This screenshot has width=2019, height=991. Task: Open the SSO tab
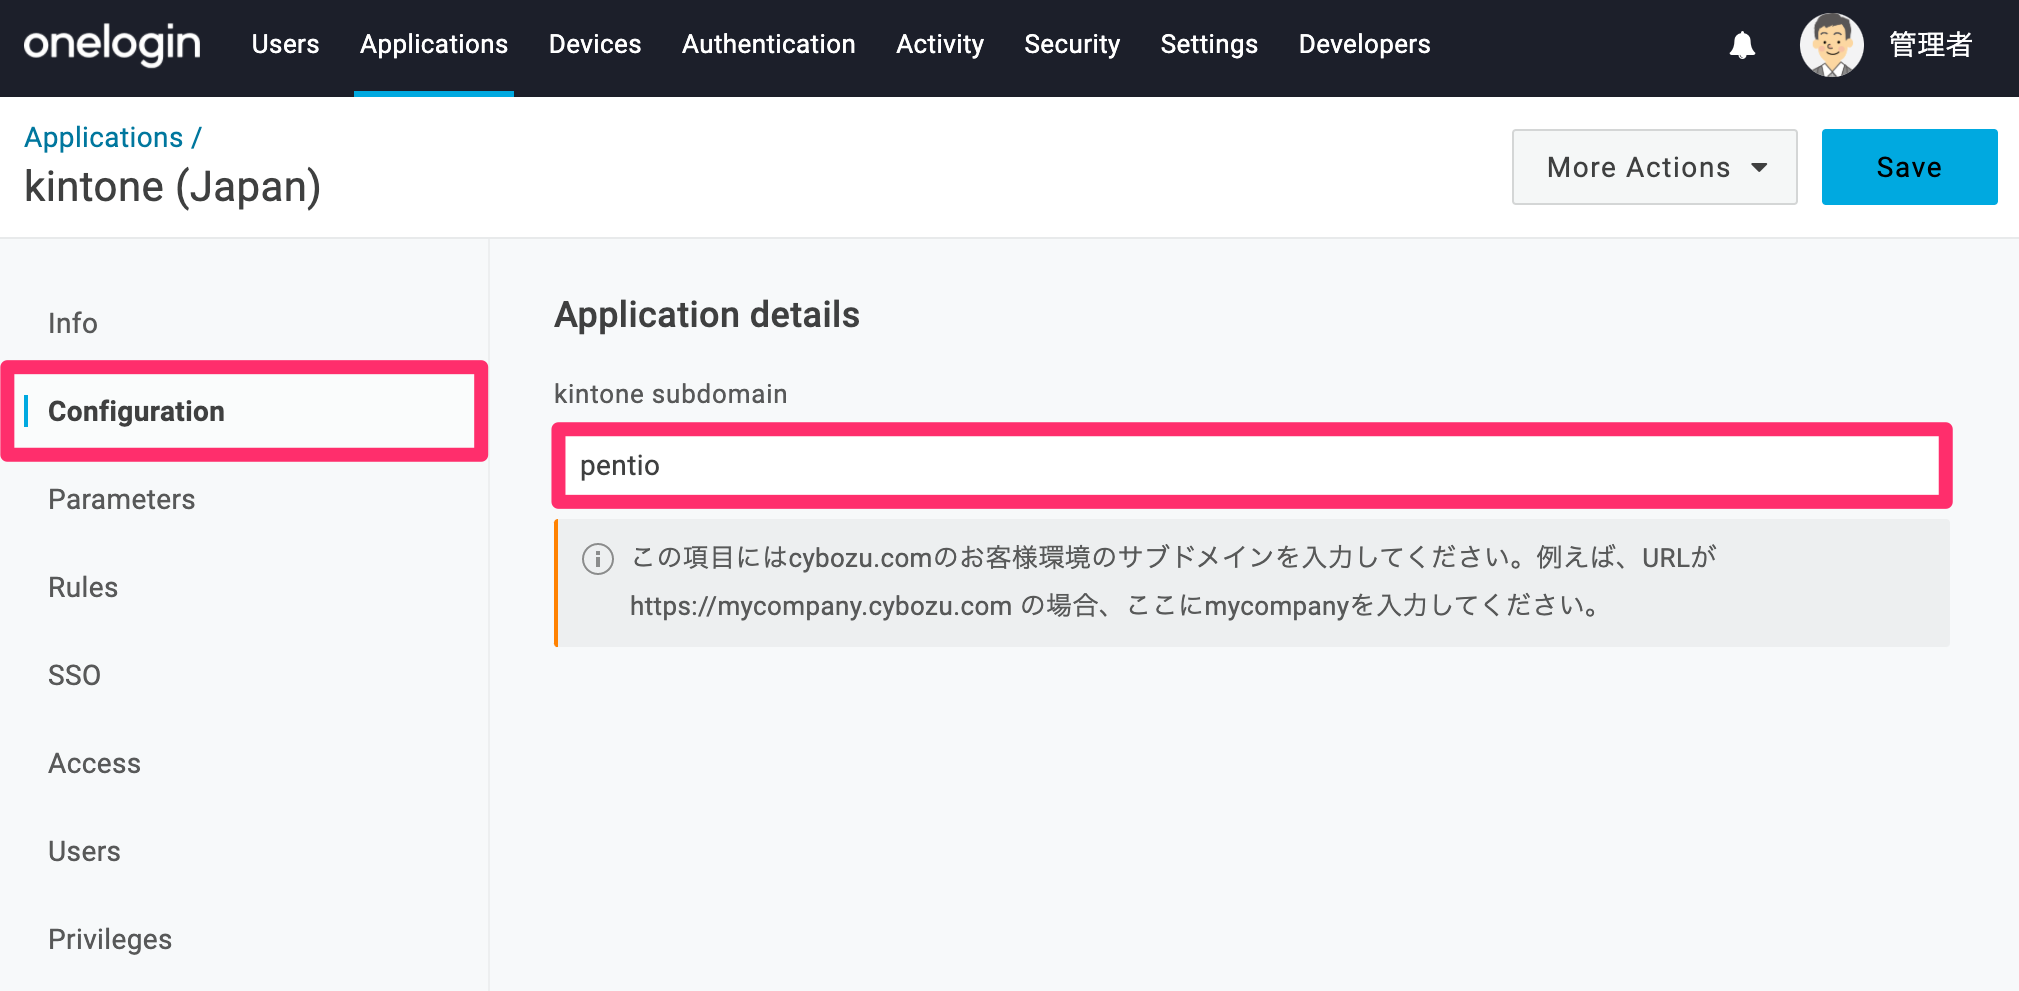pos(74,675)
